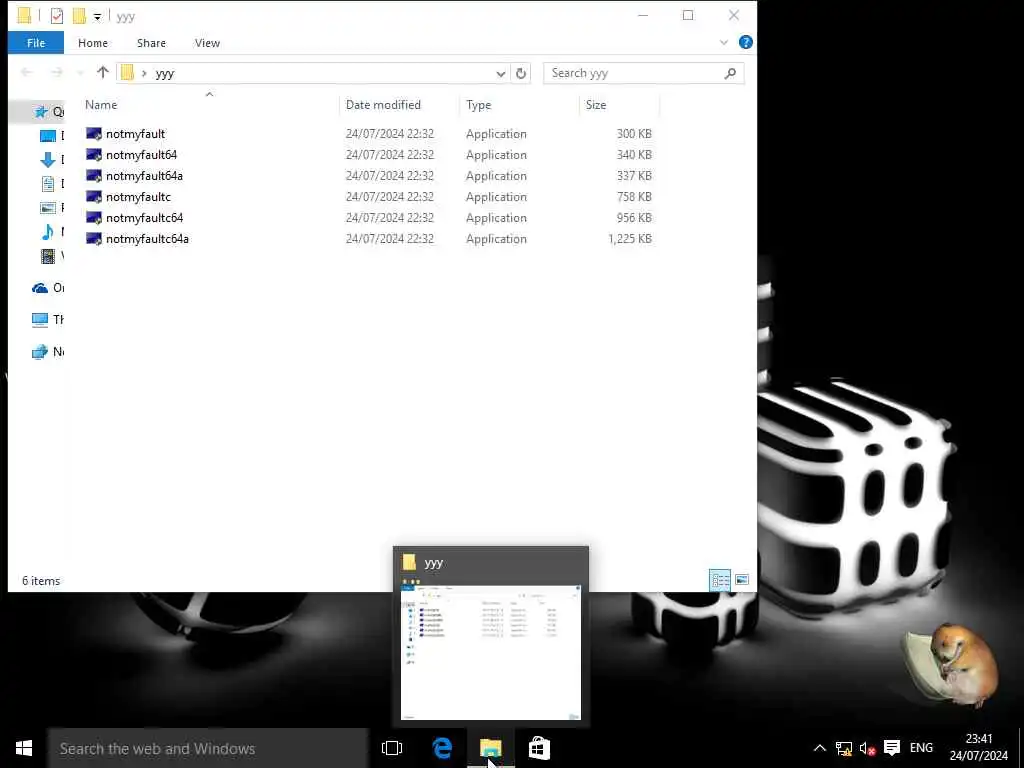Open the notmyfault application icon
1024x768 pixels.
tap(94, 134)
